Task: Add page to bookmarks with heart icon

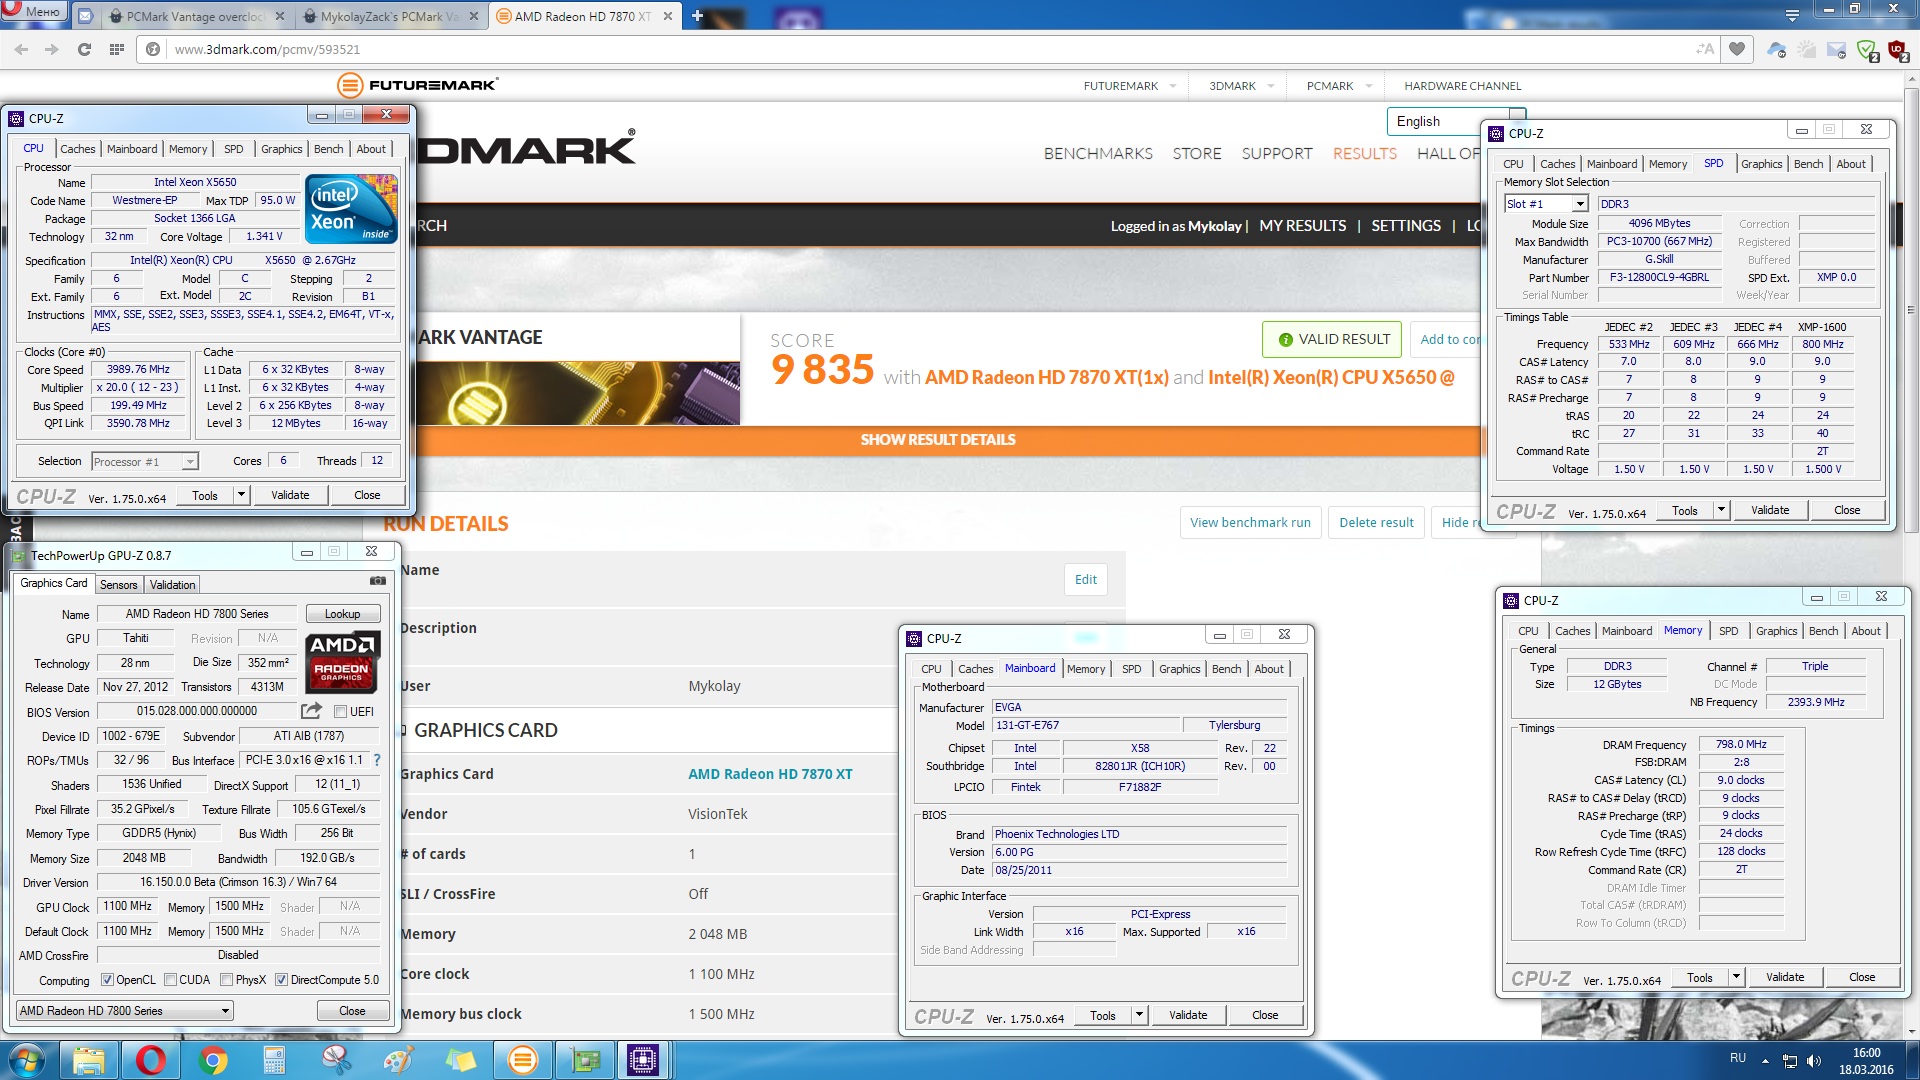Action: coord(1737,49)
